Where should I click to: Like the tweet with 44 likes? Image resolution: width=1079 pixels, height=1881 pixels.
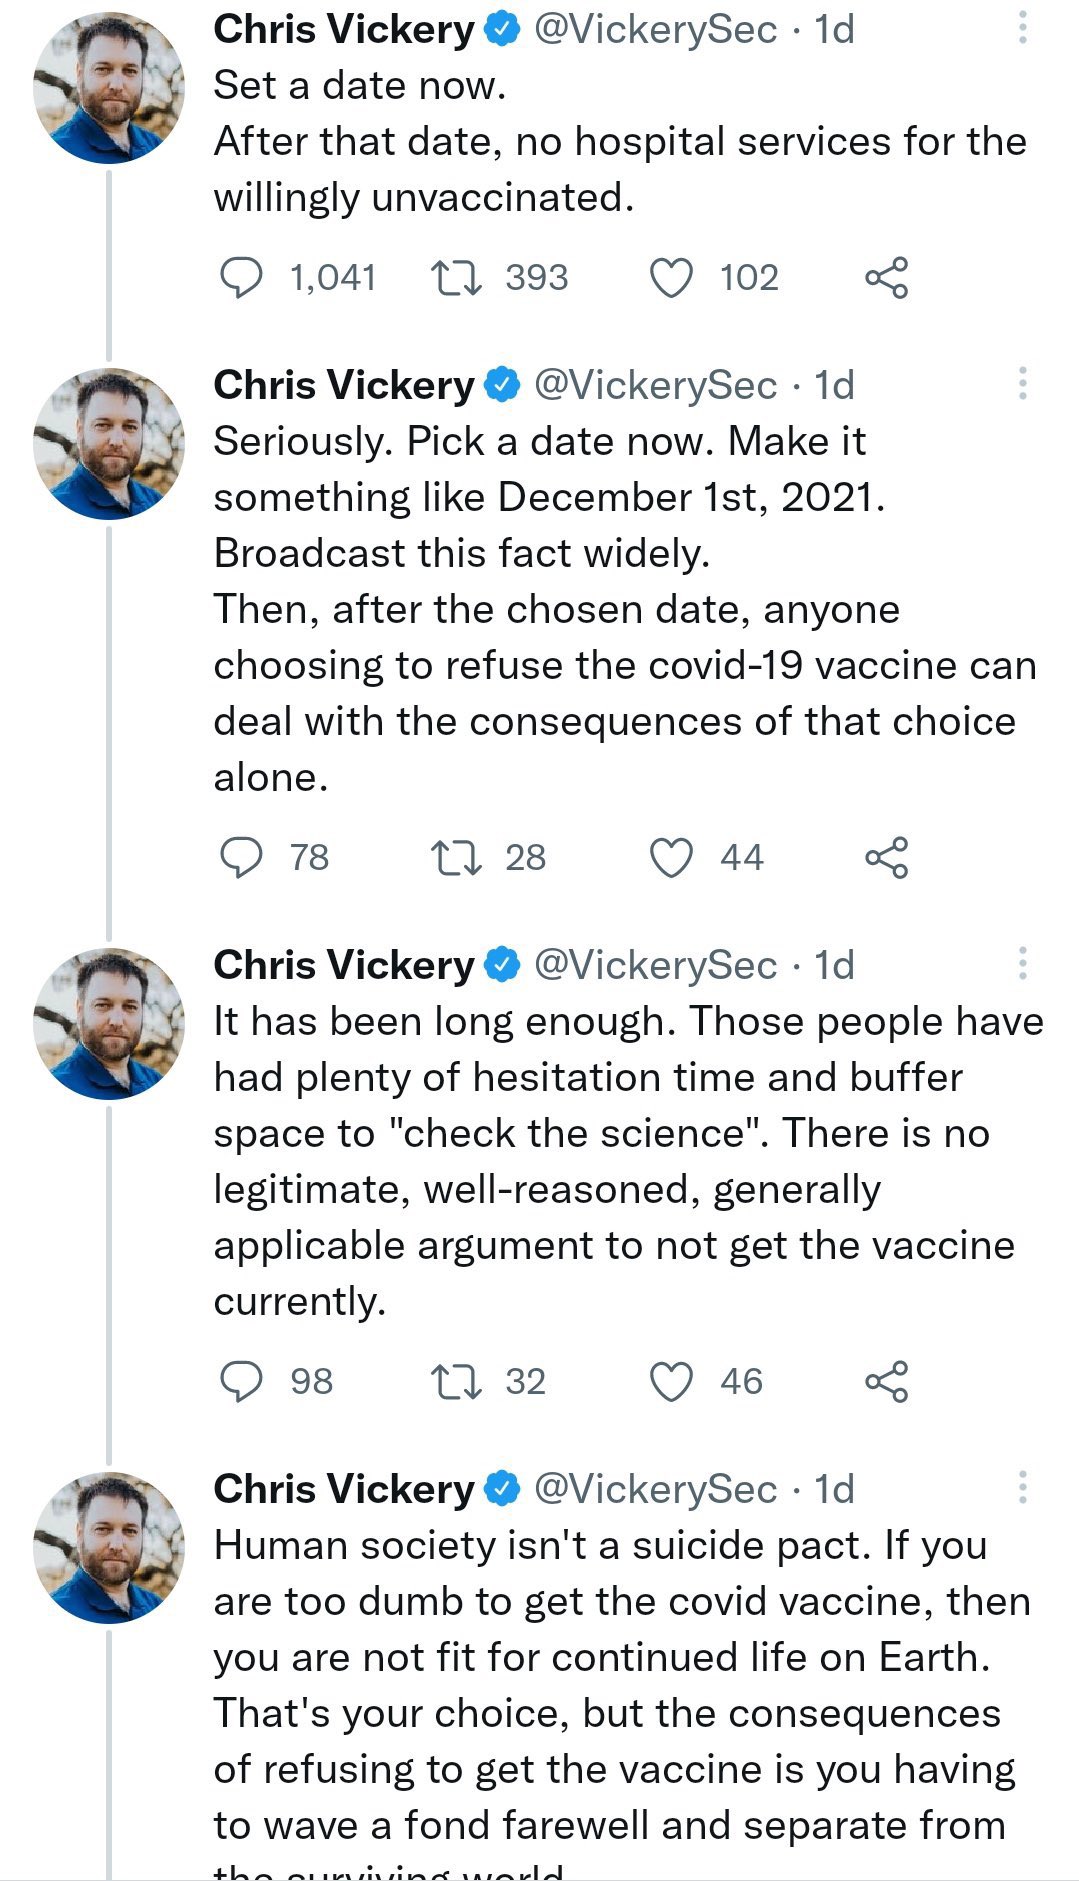[671, 857]
